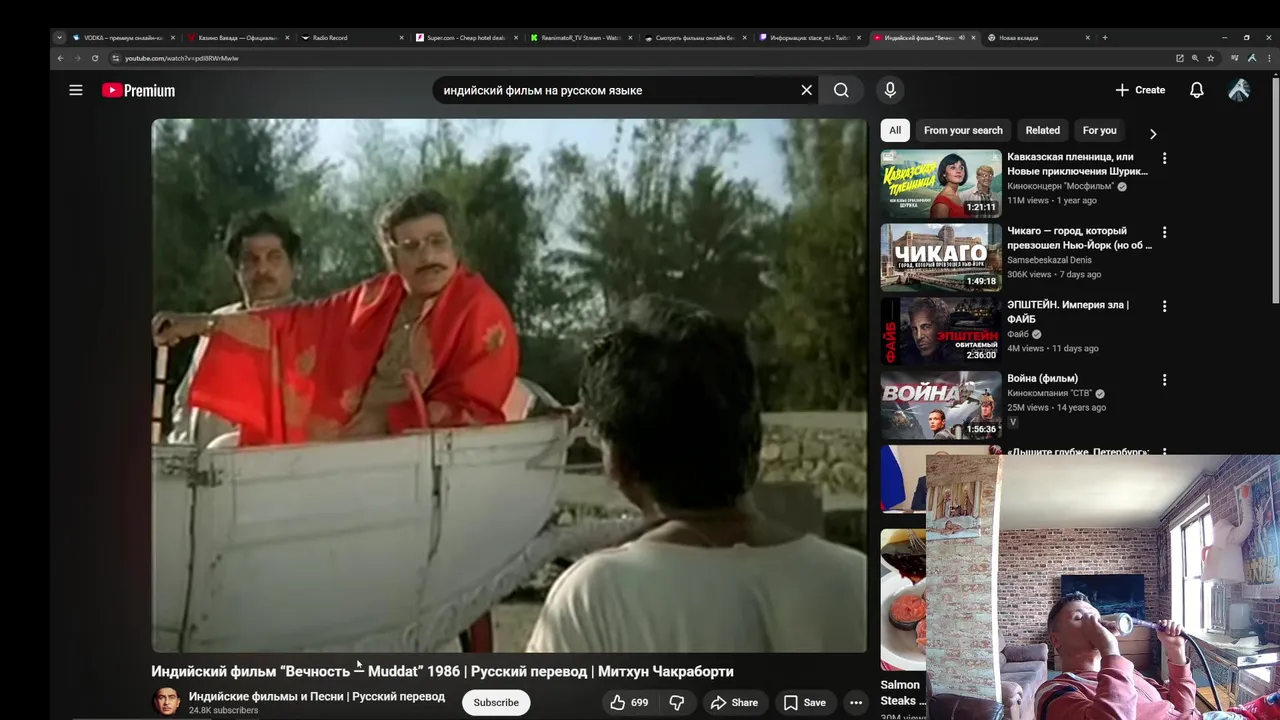Like the video with thumbs up
The width and height of the screenshot is (1280, 720).
pyautogui.click(x=629, y=703)
